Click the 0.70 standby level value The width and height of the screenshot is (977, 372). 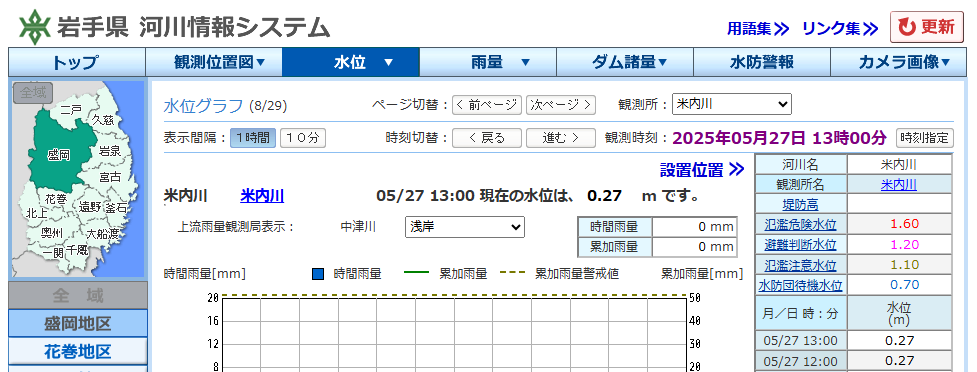click(x=904, y=285)
